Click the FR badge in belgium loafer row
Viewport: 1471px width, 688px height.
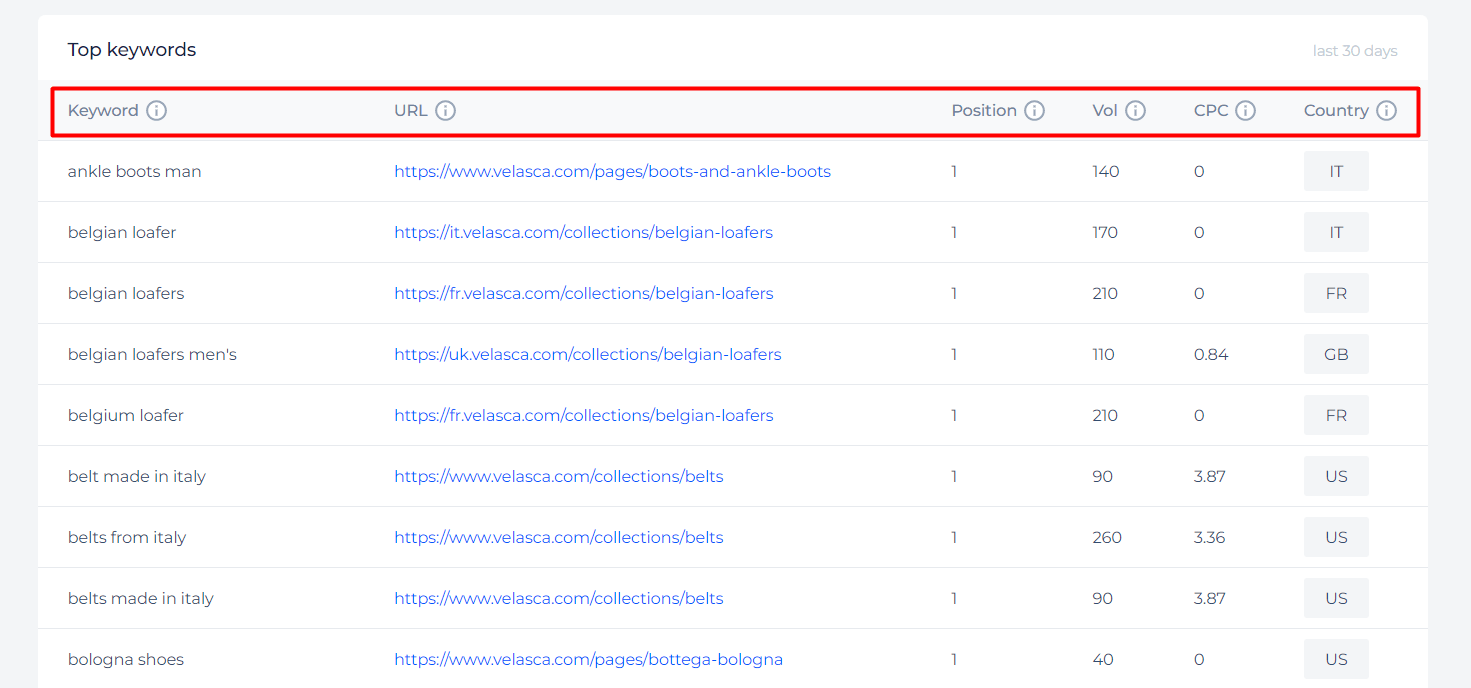coord(1336,415)
